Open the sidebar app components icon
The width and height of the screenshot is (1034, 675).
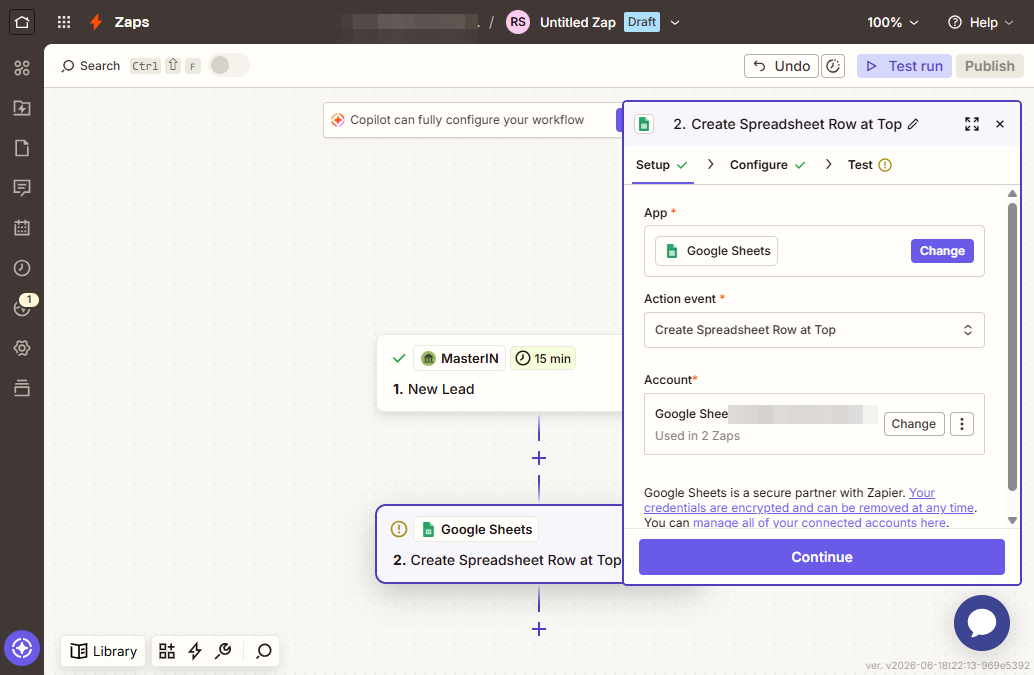pos(22,68)
